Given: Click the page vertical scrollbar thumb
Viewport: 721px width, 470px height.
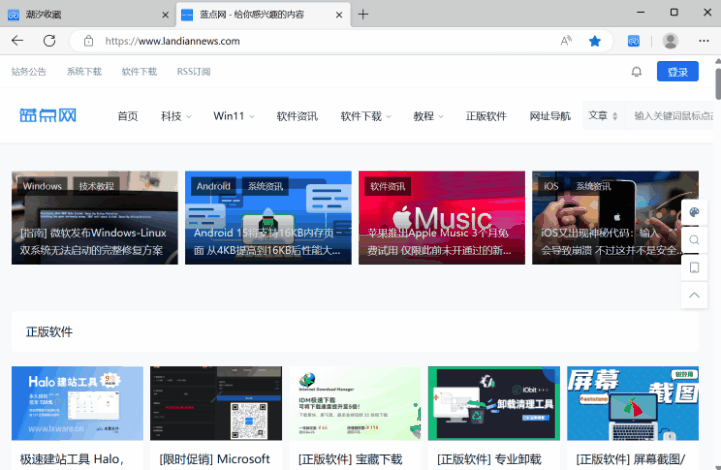Looking at the screenshot, I should (718, 83).
